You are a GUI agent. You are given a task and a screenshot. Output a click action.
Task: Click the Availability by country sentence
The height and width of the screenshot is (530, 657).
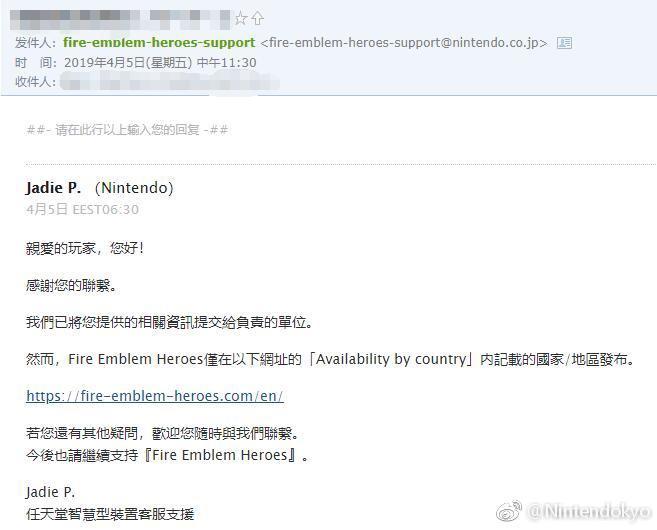point(331,359)
